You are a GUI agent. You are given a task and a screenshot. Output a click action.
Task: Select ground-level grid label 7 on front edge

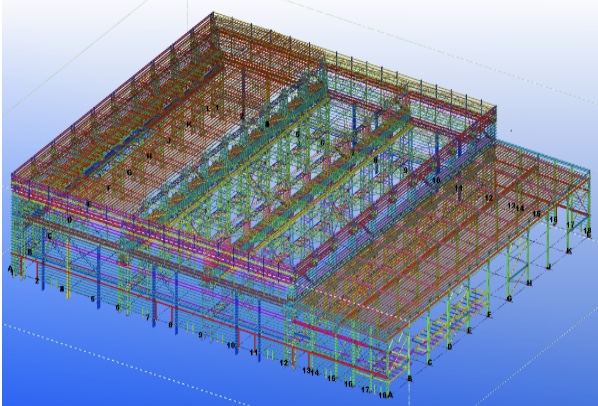(x=148, y=317)
